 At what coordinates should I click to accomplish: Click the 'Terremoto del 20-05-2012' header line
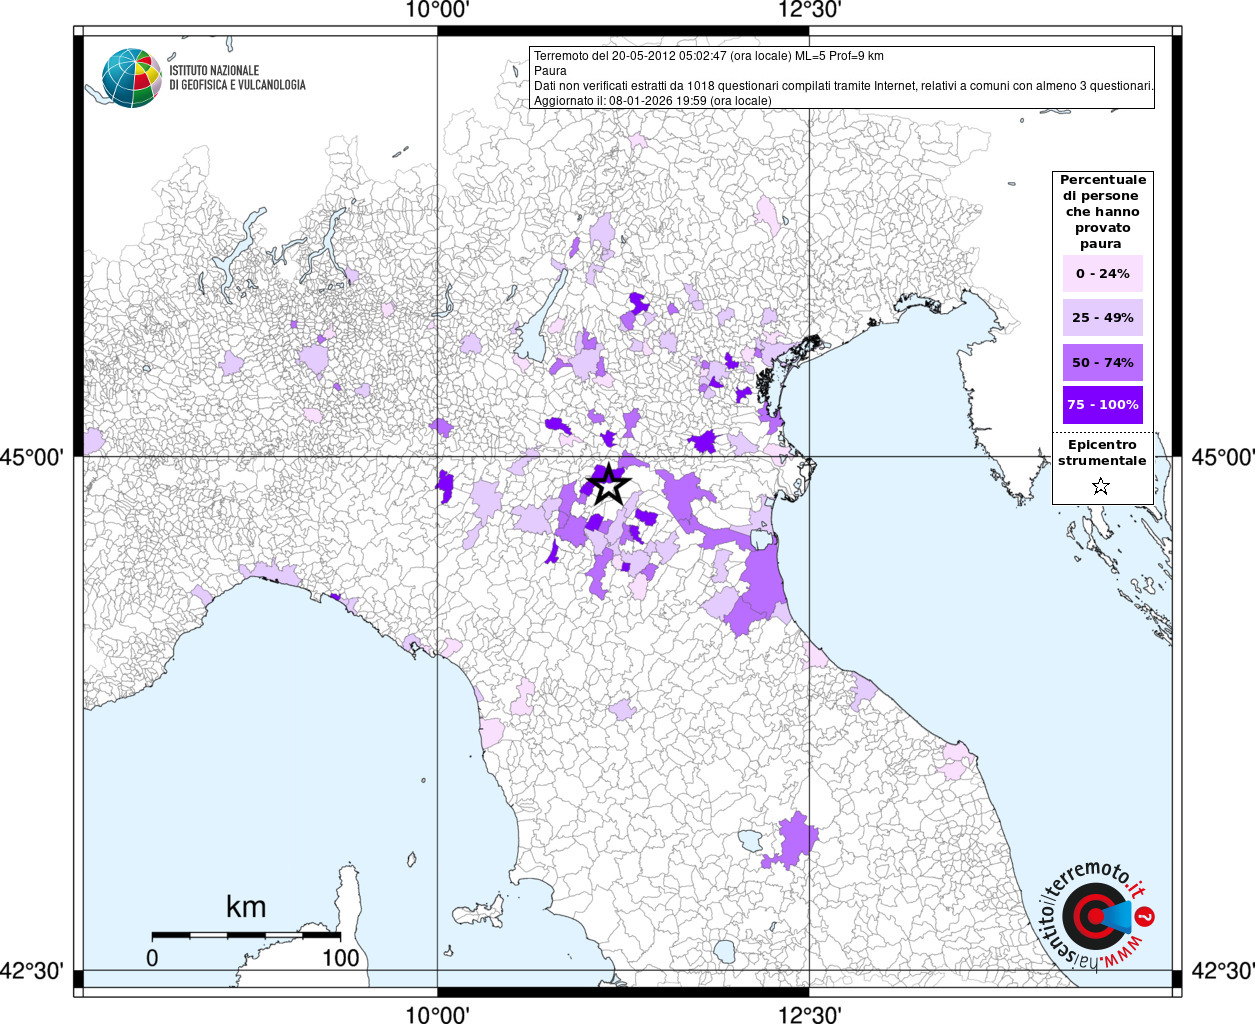[x=709, y=56]
